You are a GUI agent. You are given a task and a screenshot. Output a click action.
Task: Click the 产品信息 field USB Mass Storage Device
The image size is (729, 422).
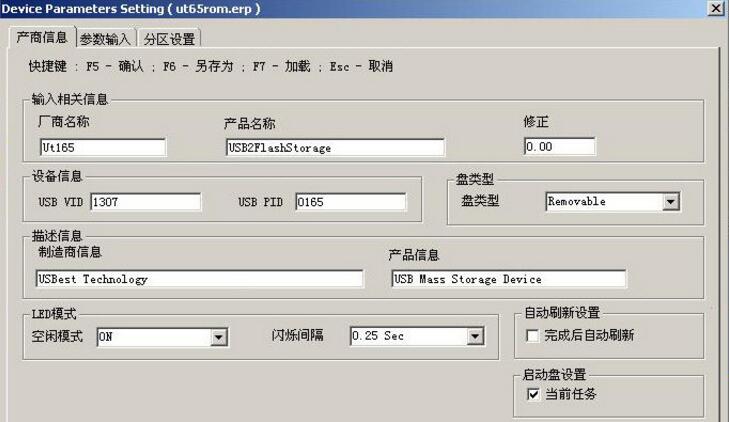509,279
